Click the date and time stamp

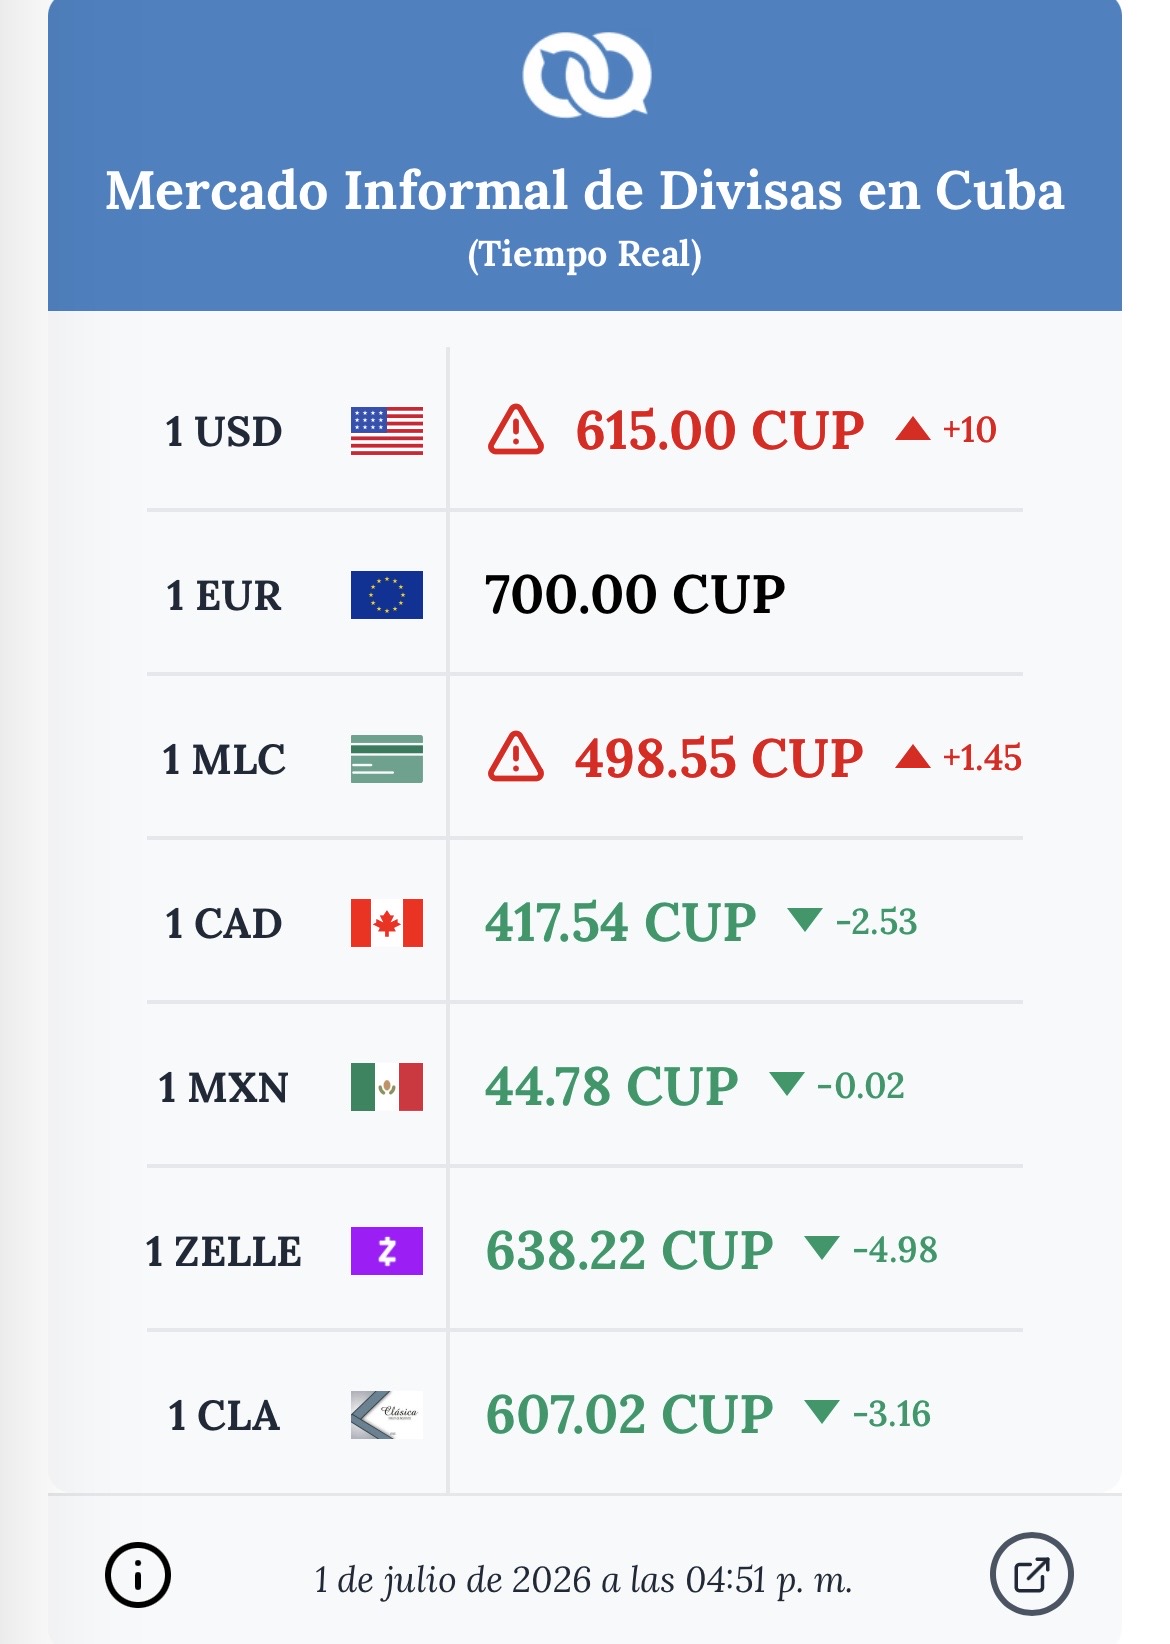pyautogui.click(x=583, y=1580)
